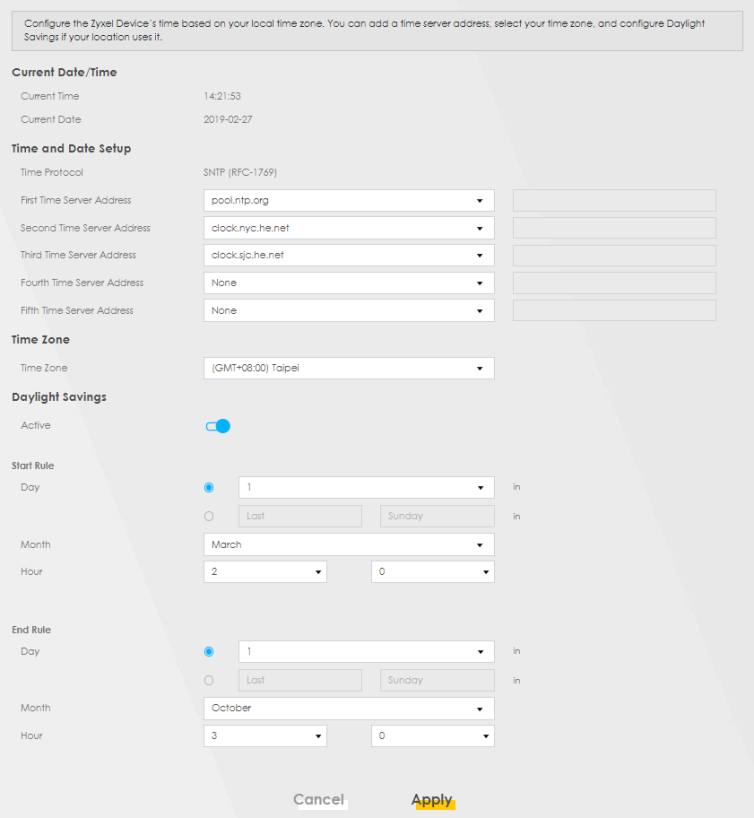Screen dimensions: 754x818
Task: Open Start Rule minute dropdown showing 0
Action: pyautogui.click(x=432, y=572)
